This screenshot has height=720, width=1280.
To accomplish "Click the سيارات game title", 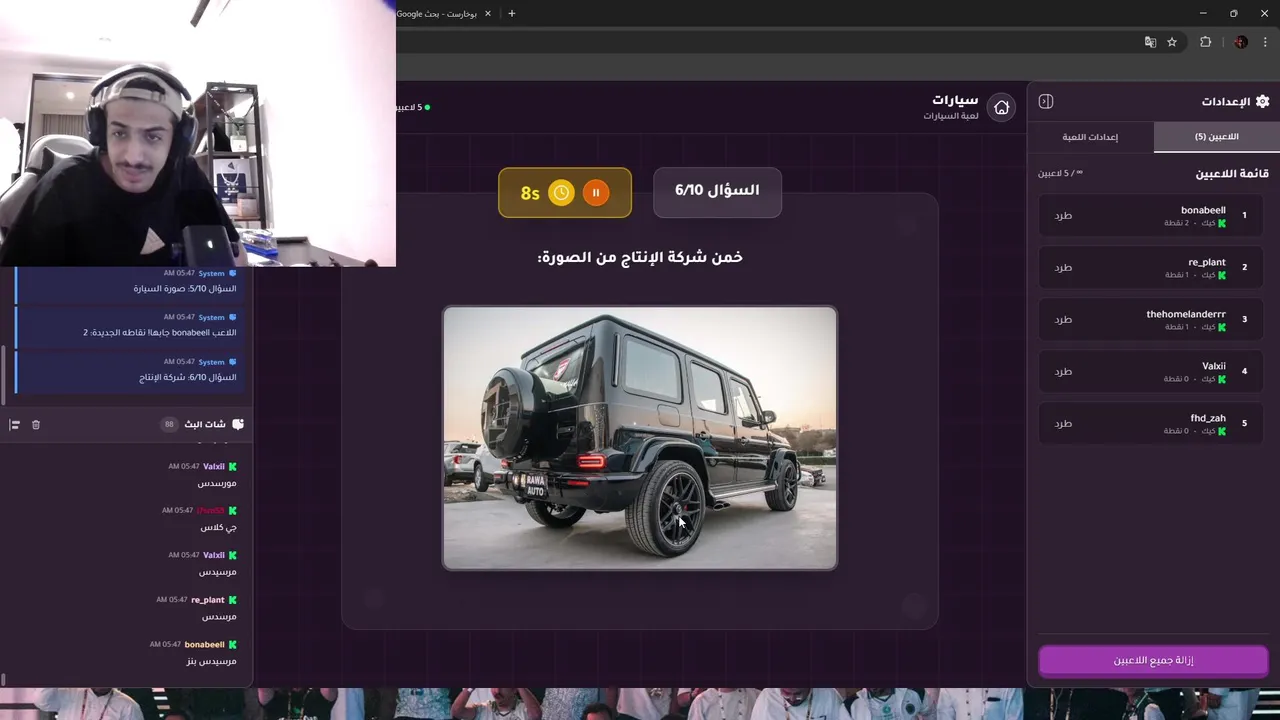I will point(955,100).
